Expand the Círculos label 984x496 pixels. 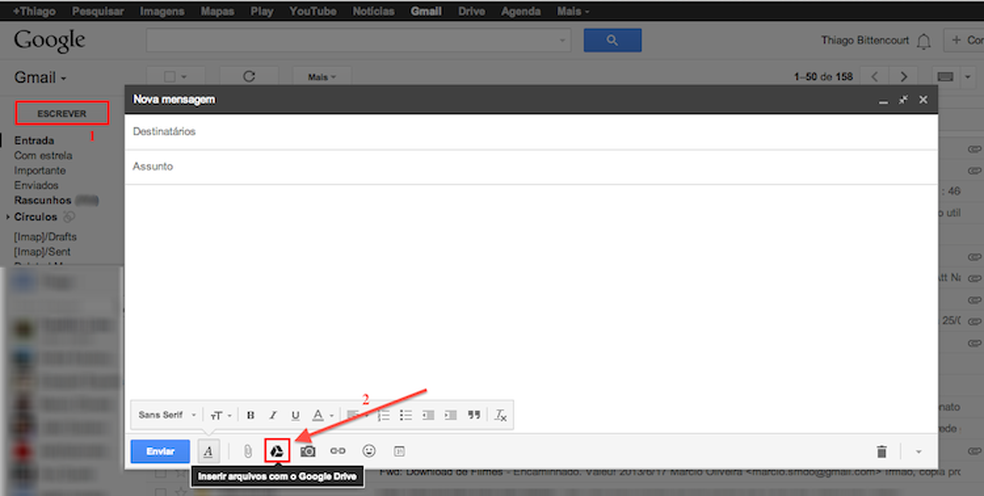pyautogui.click(x=8, y=217)
